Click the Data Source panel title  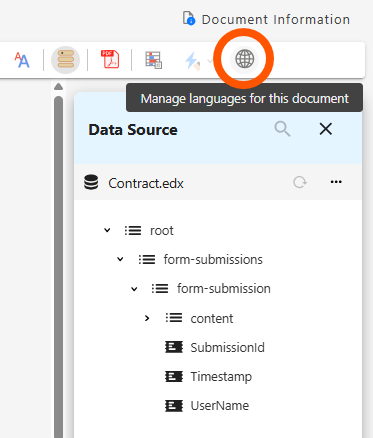click(133, 130)
